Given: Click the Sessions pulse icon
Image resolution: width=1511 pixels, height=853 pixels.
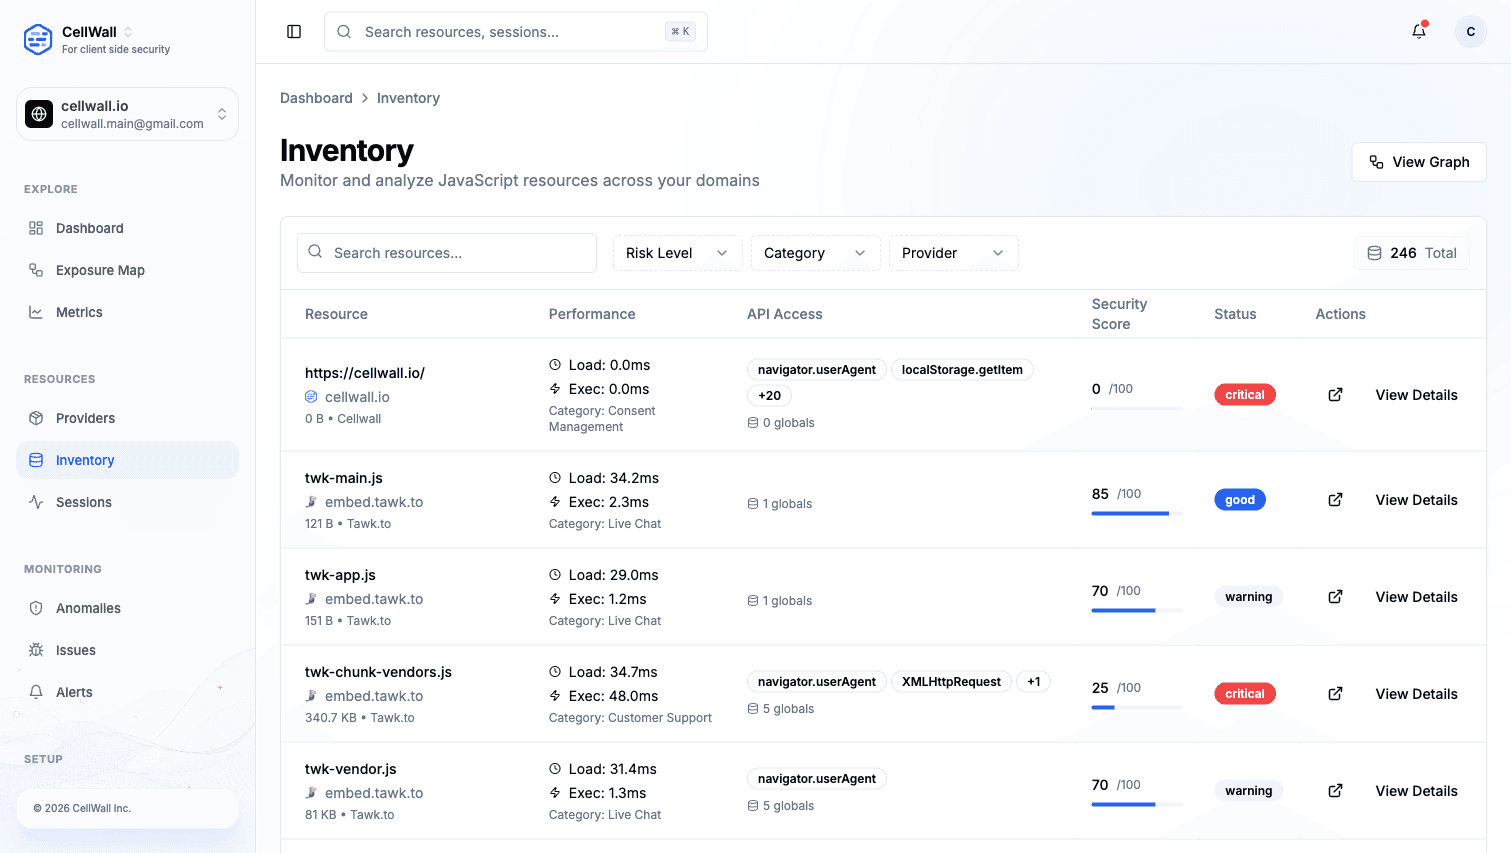Looking at the screenshot, I should point(36,502).
